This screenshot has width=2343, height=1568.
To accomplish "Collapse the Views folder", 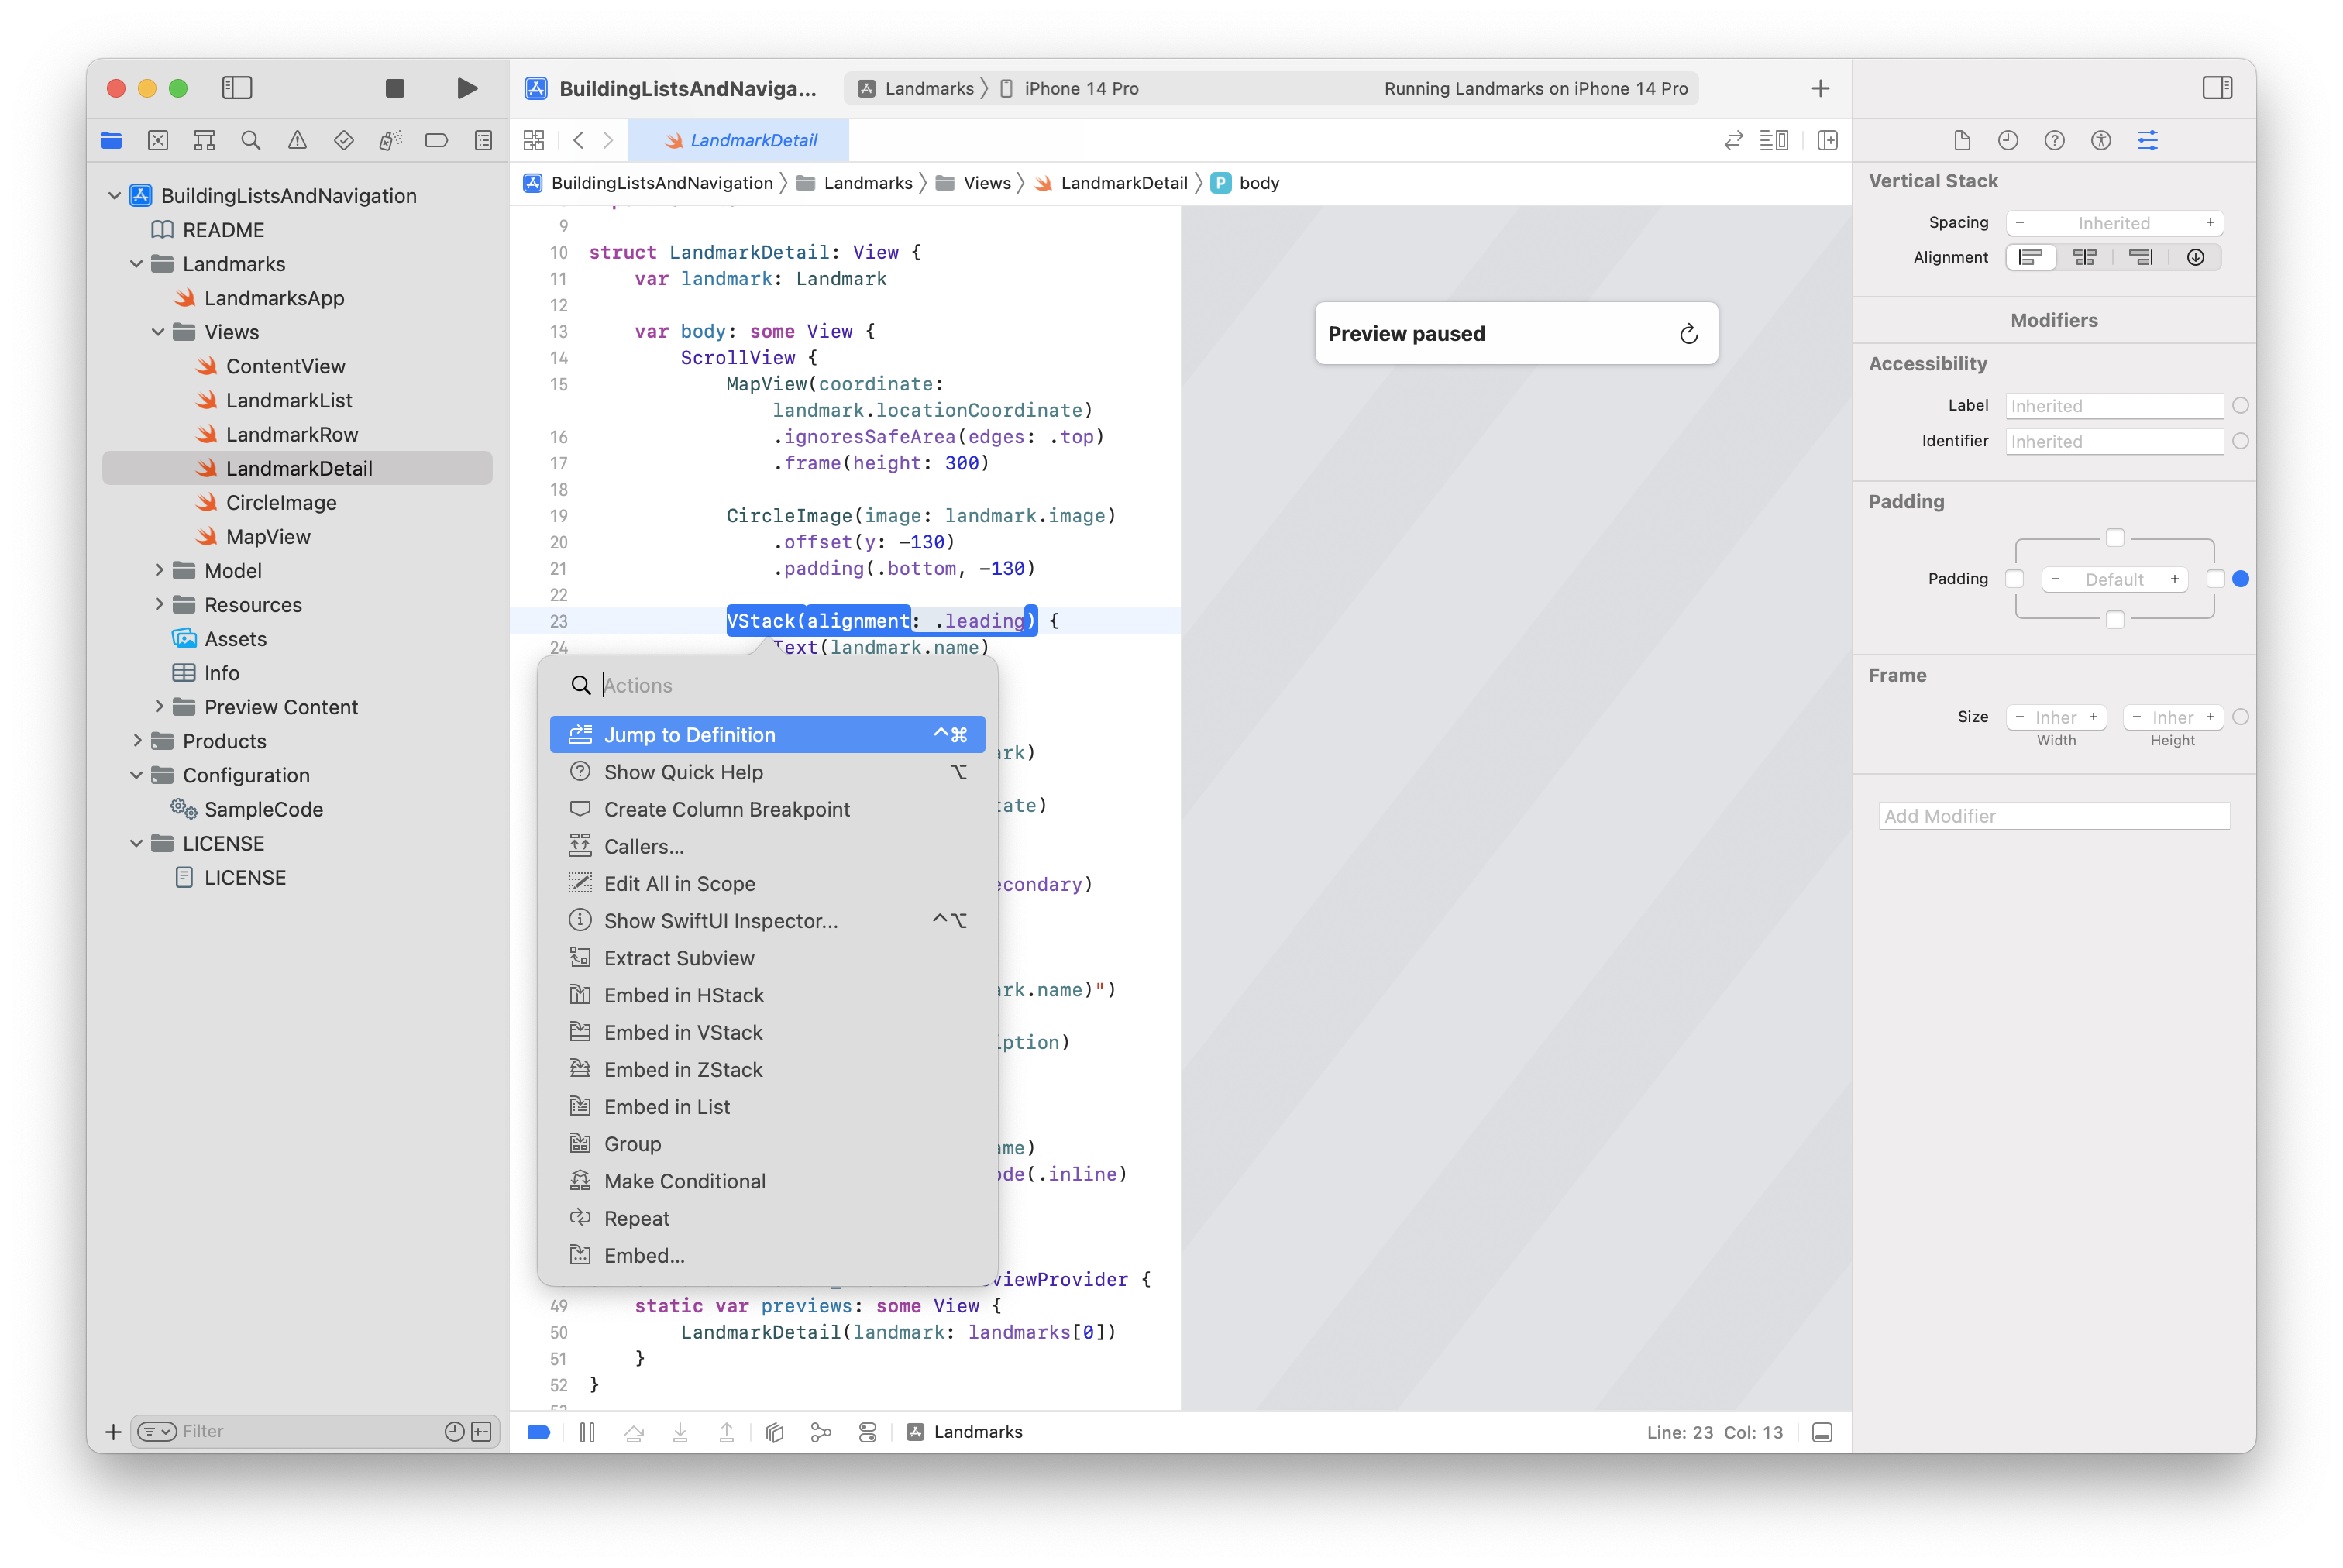I will pos(158,332).
